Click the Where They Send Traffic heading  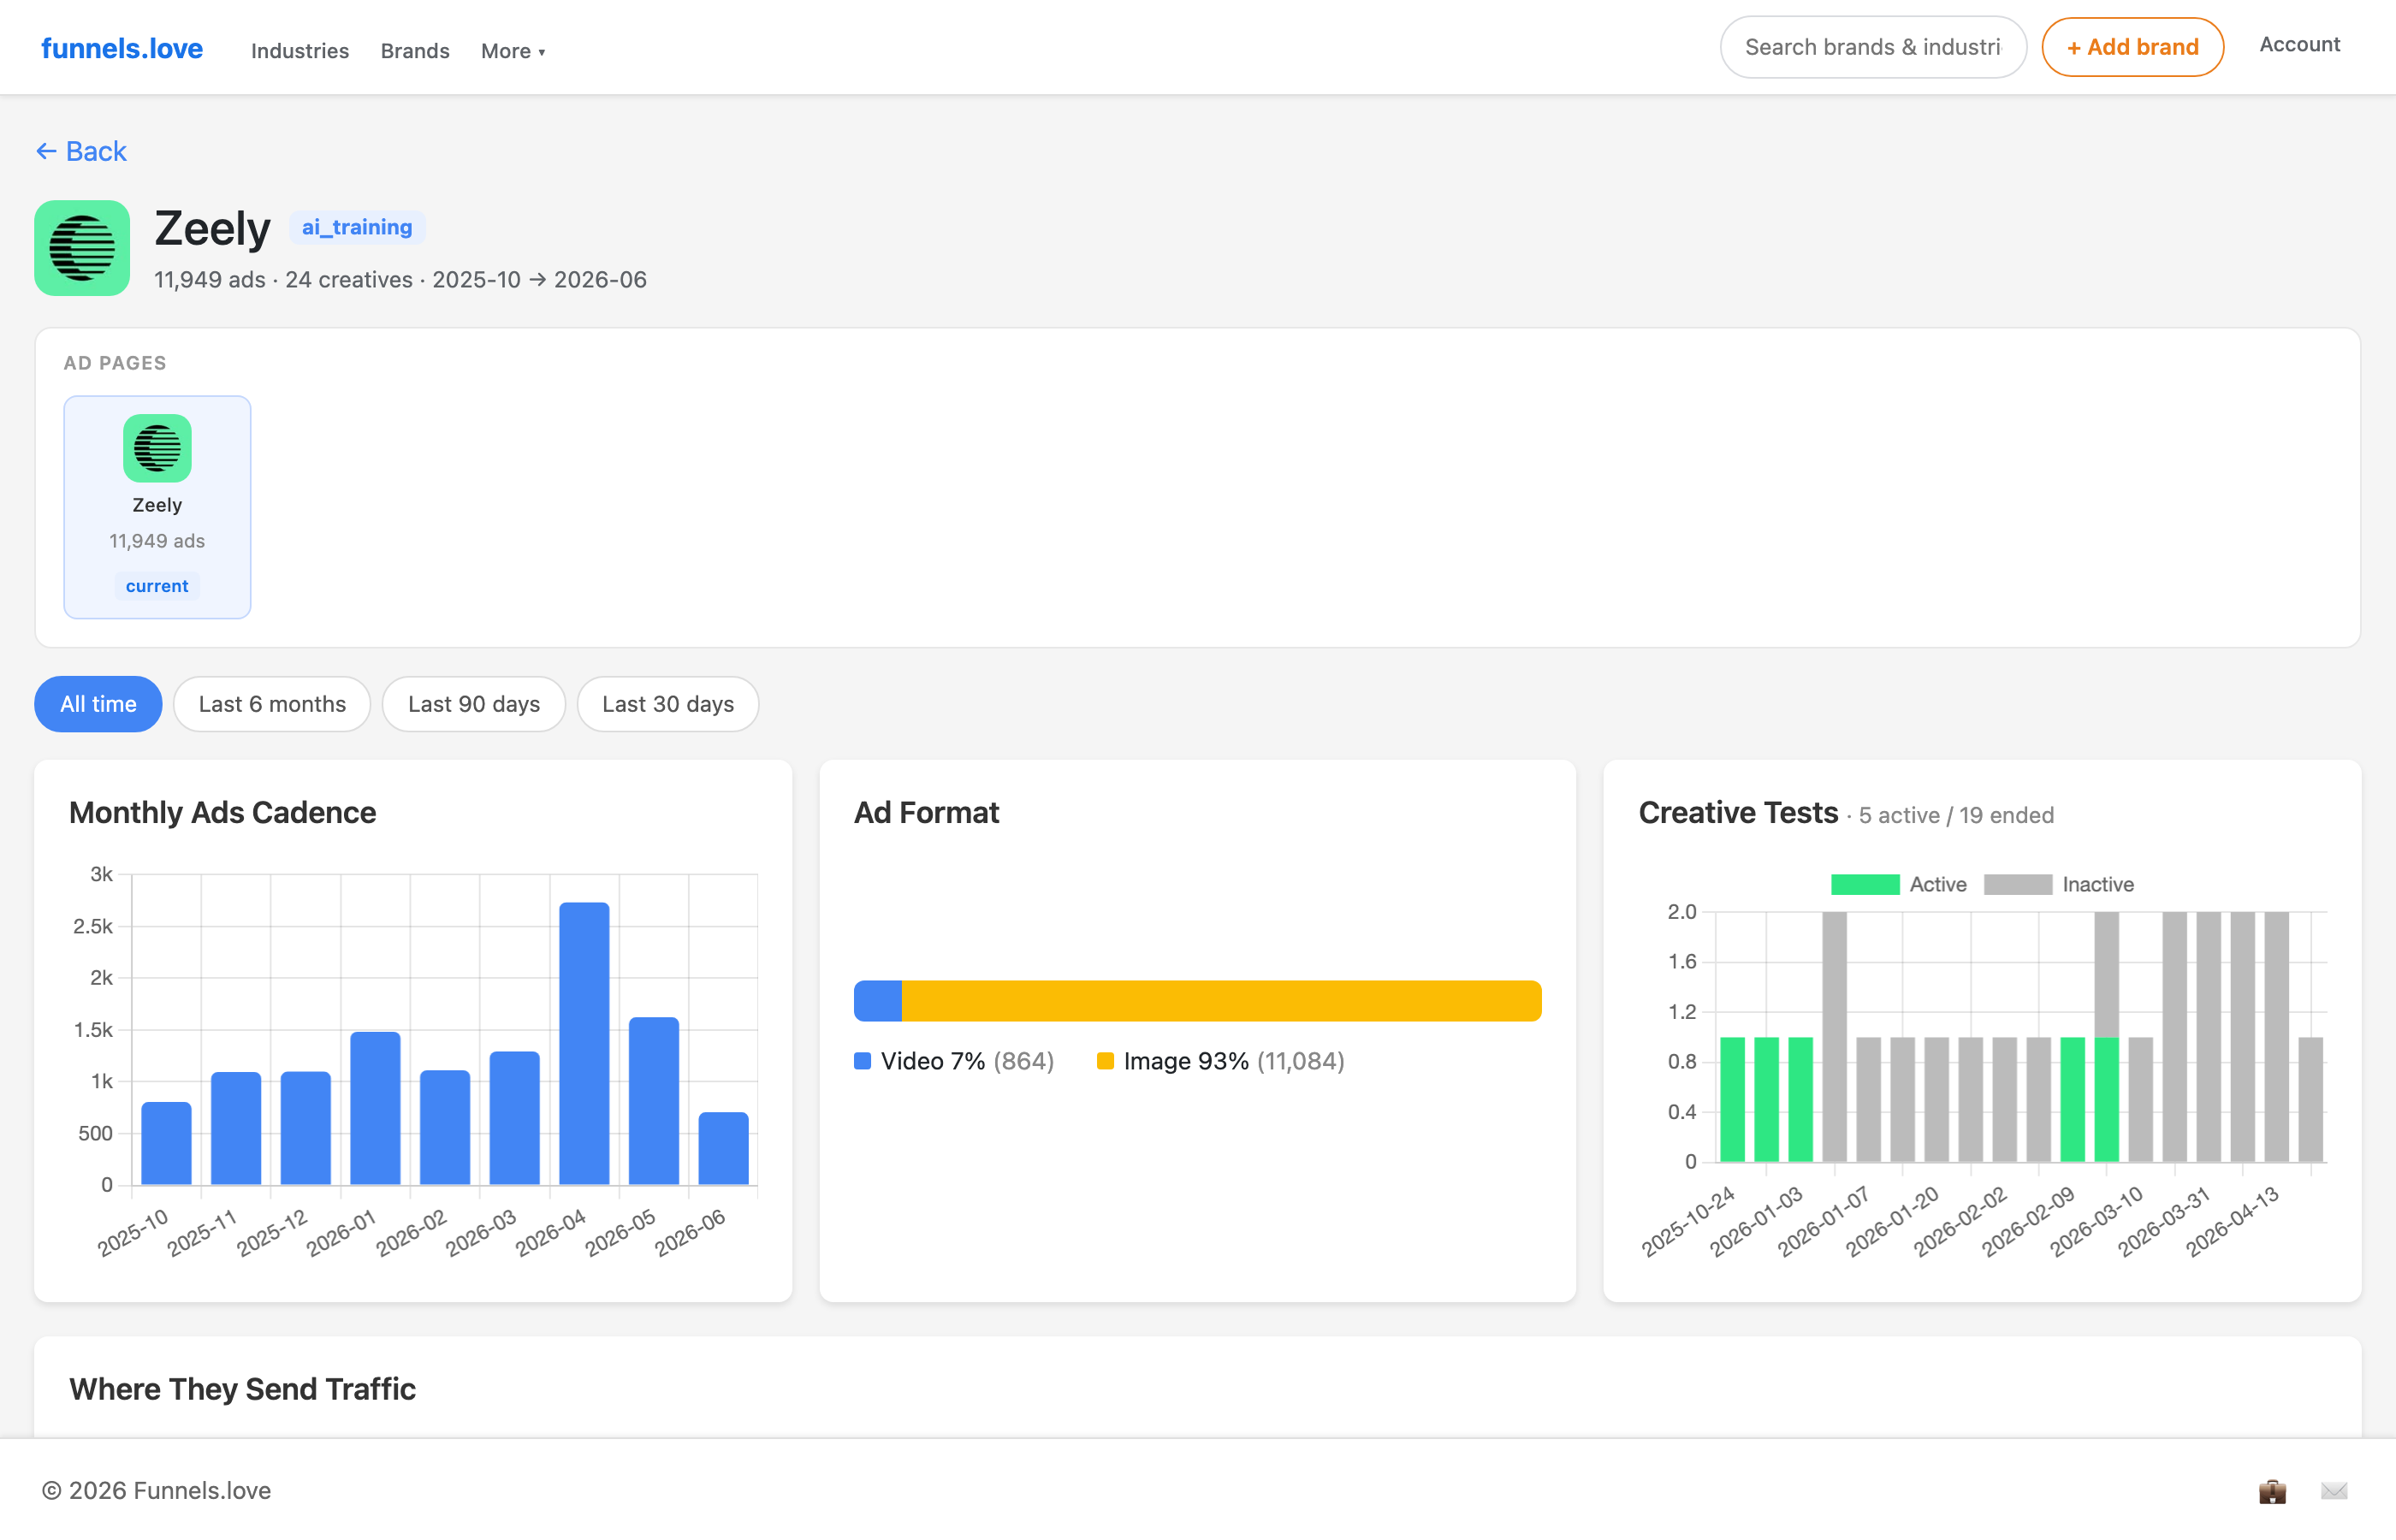(x=242, y=1389)
